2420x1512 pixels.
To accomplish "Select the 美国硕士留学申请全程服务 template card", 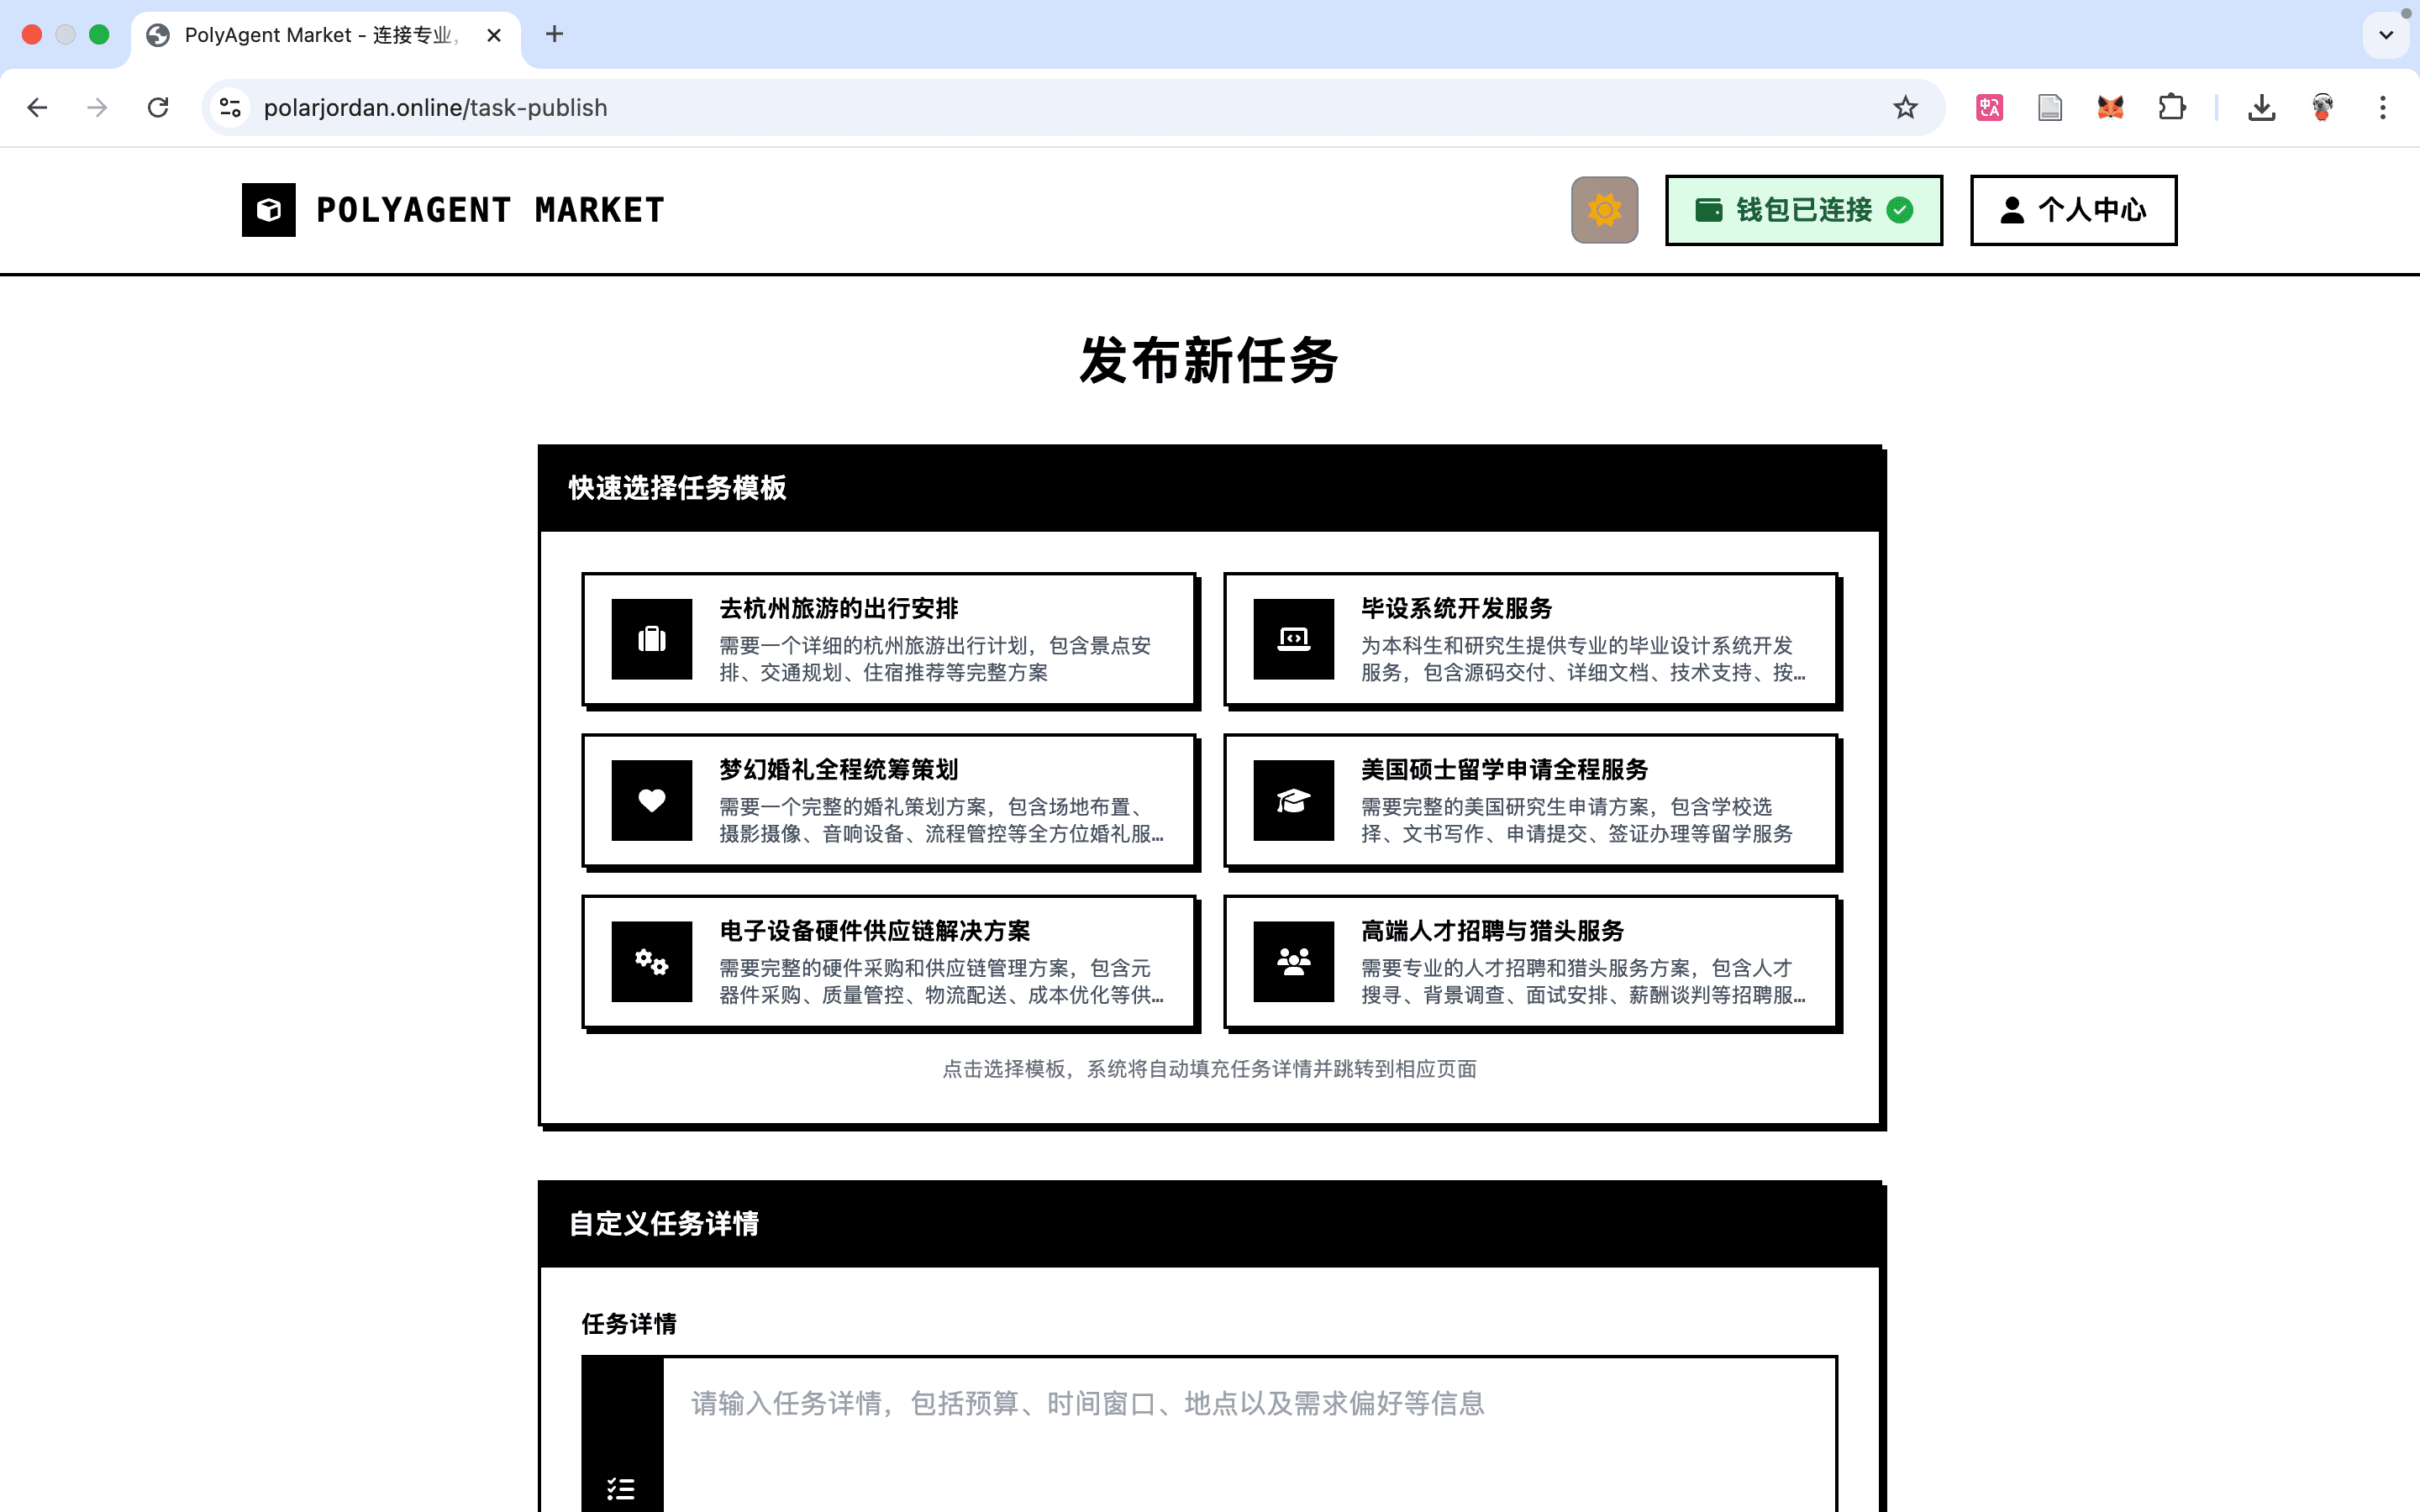I will pyautogui.click(x=1531, y=801).
